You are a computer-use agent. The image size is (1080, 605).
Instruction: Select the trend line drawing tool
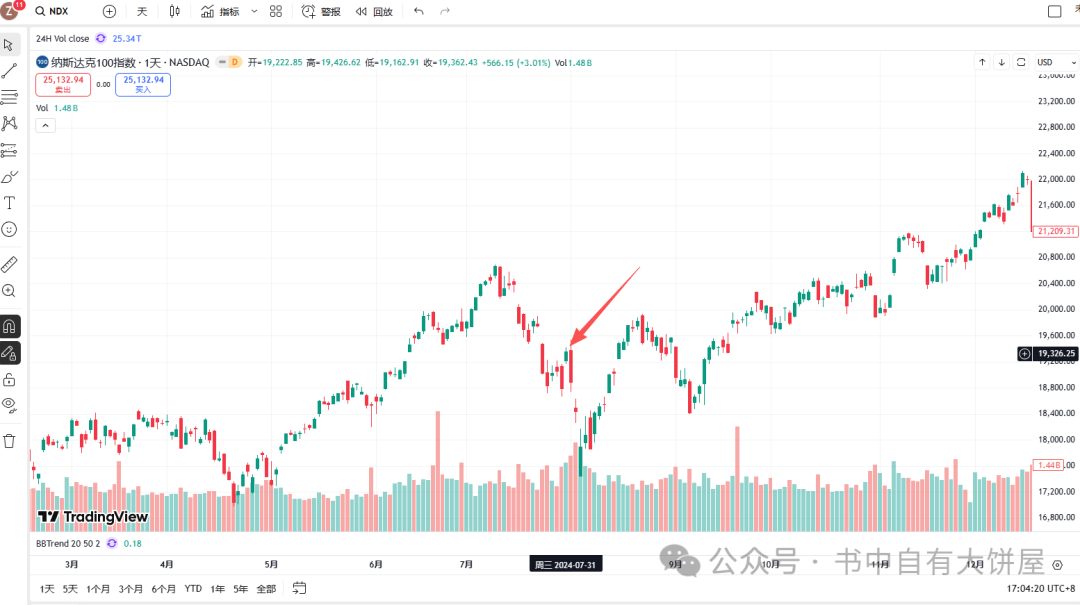click(x=10, y=71)
